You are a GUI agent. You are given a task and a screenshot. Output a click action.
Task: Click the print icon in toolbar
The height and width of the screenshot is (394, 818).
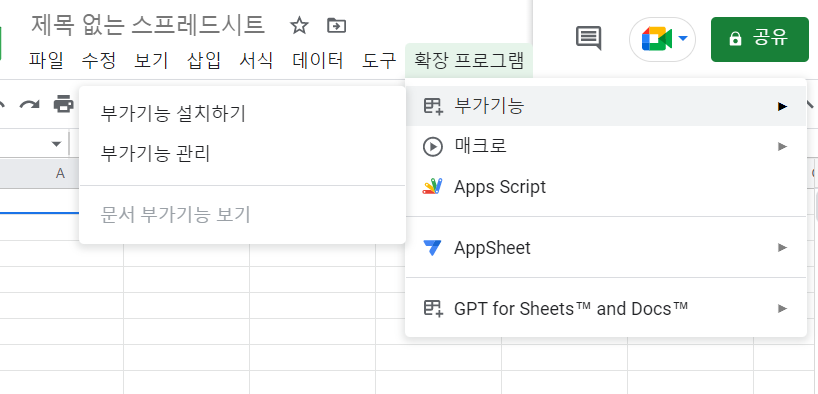pyautogui.click(x=64, y=104)
